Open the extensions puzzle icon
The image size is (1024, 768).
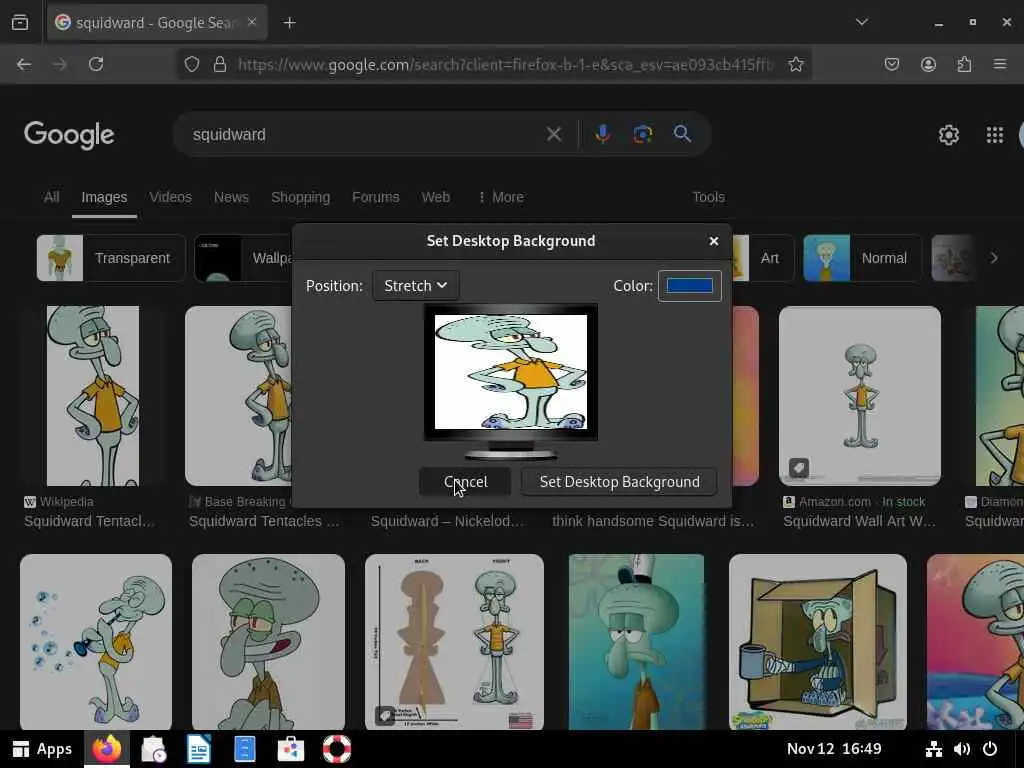(x=964, y=64)
